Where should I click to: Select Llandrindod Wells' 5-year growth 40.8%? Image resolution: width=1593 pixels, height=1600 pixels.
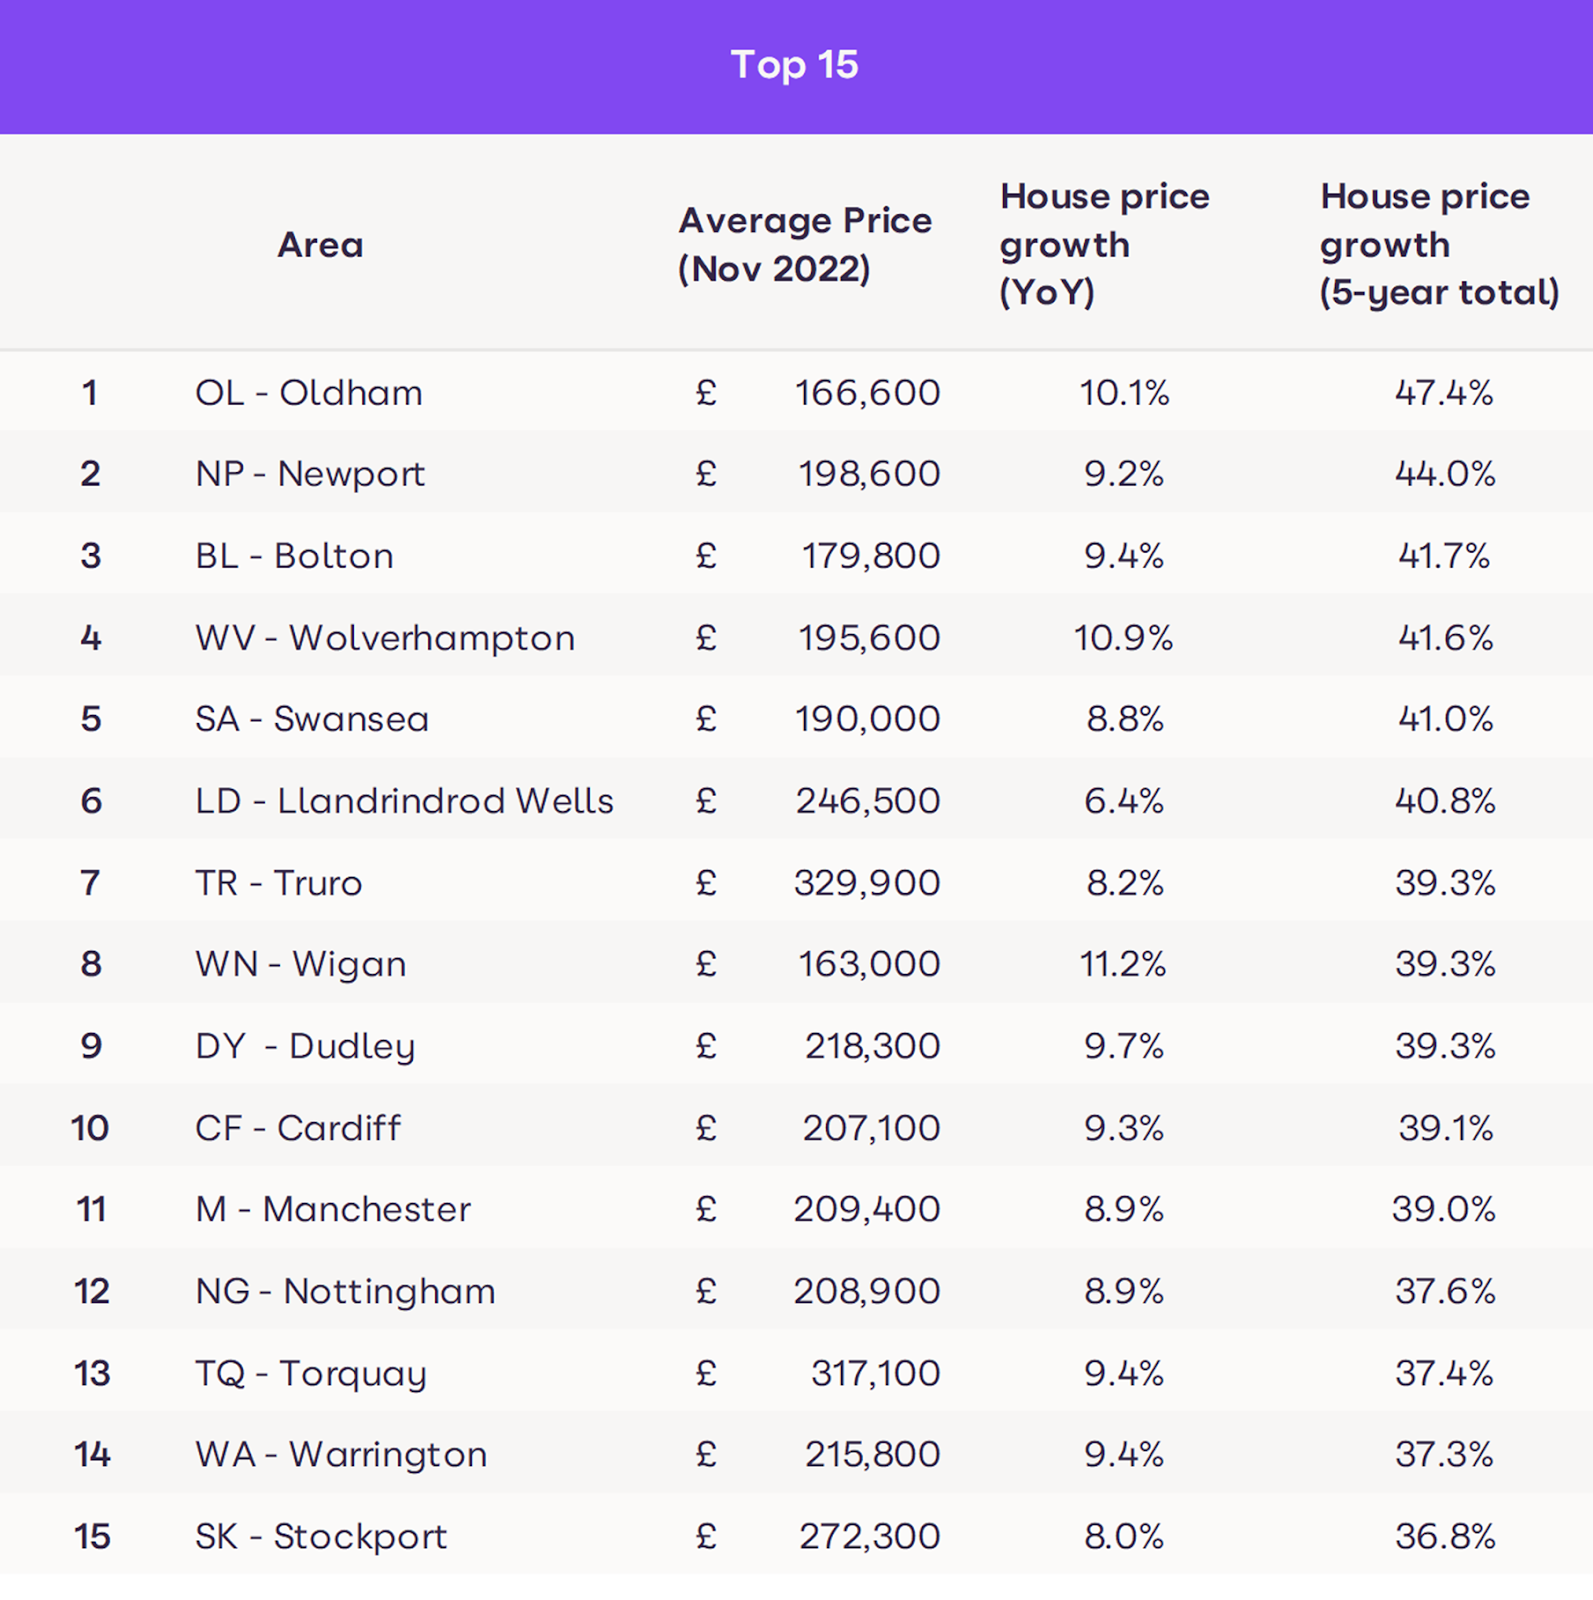[x=1445, y=801]
